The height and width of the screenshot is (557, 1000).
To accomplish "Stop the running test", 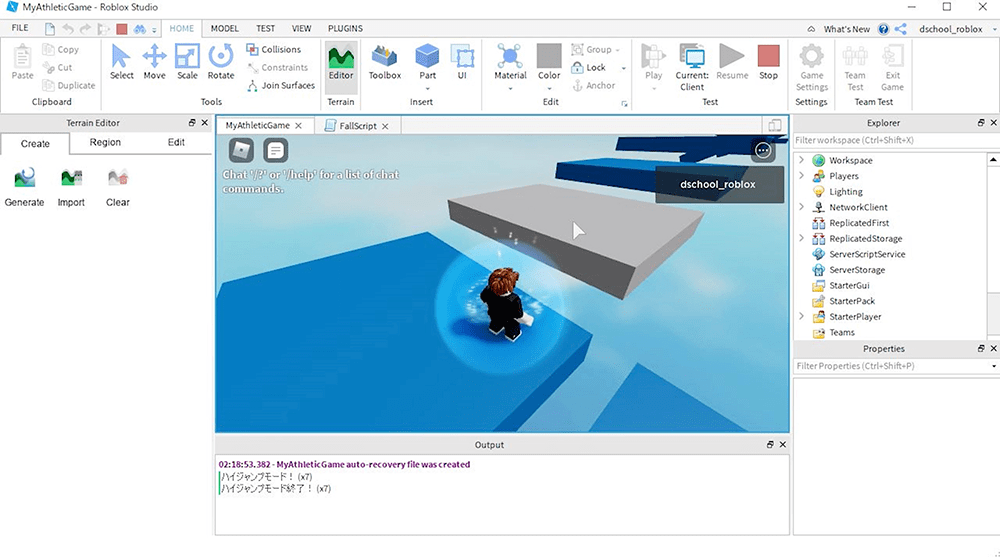I will click(x=768, y=62).
